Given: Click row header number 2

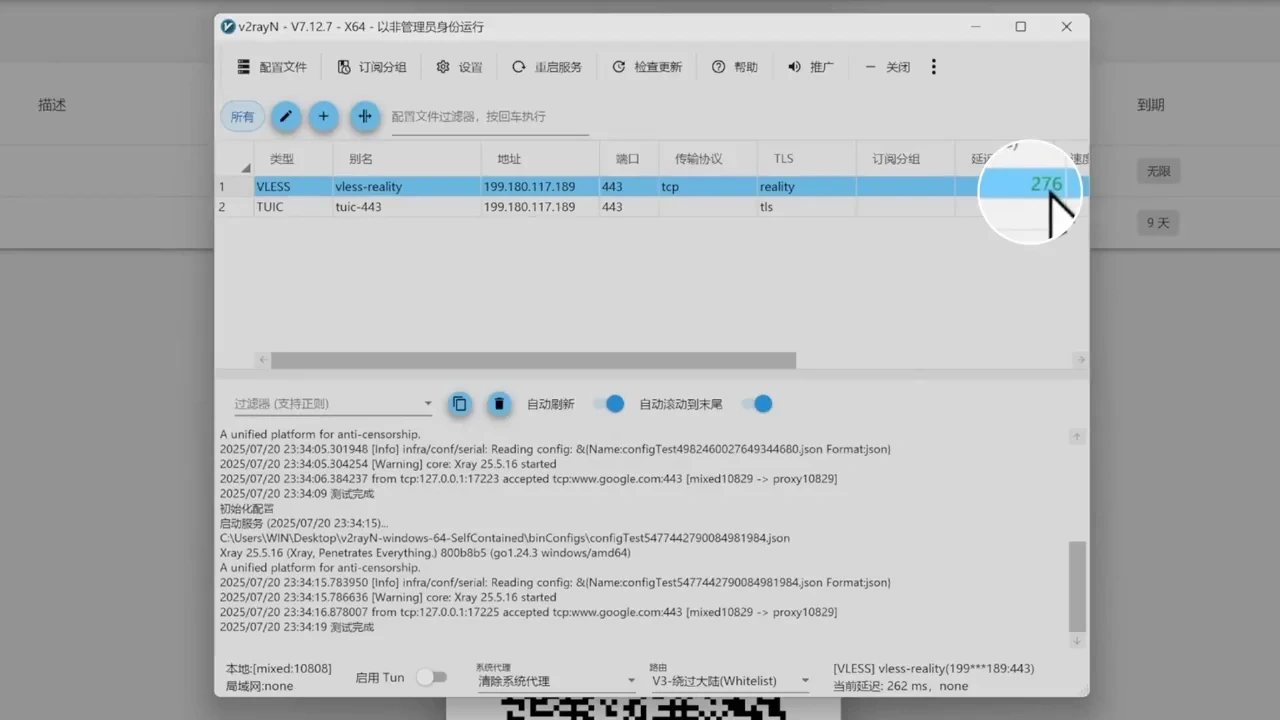Looking at the screenshot, I should (x=234, y=207).
